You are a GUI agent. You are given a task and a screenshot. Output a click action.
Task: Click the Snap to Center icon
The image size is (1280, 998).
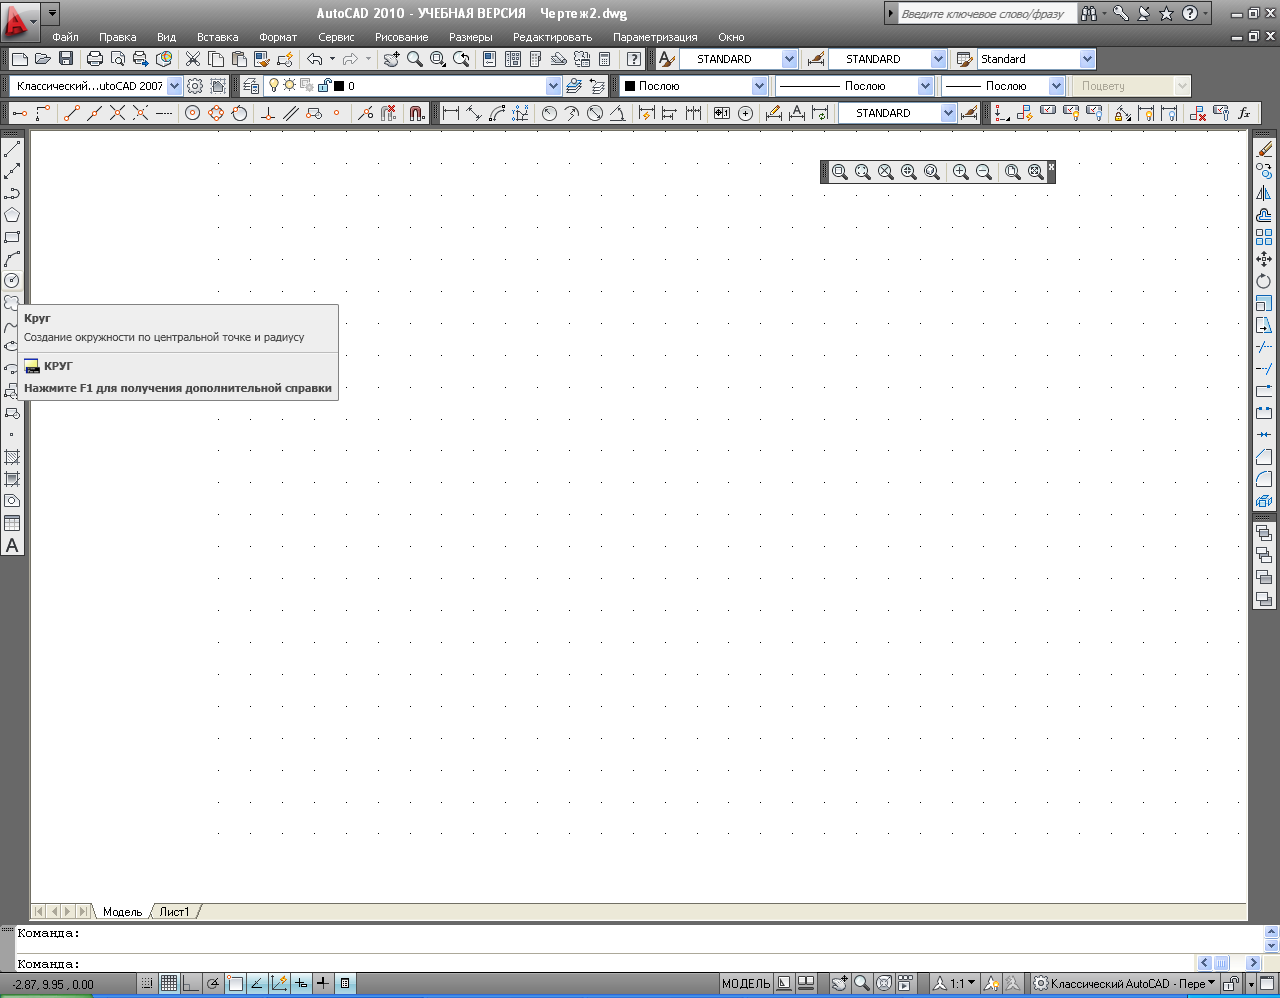(x=193, y=113)
